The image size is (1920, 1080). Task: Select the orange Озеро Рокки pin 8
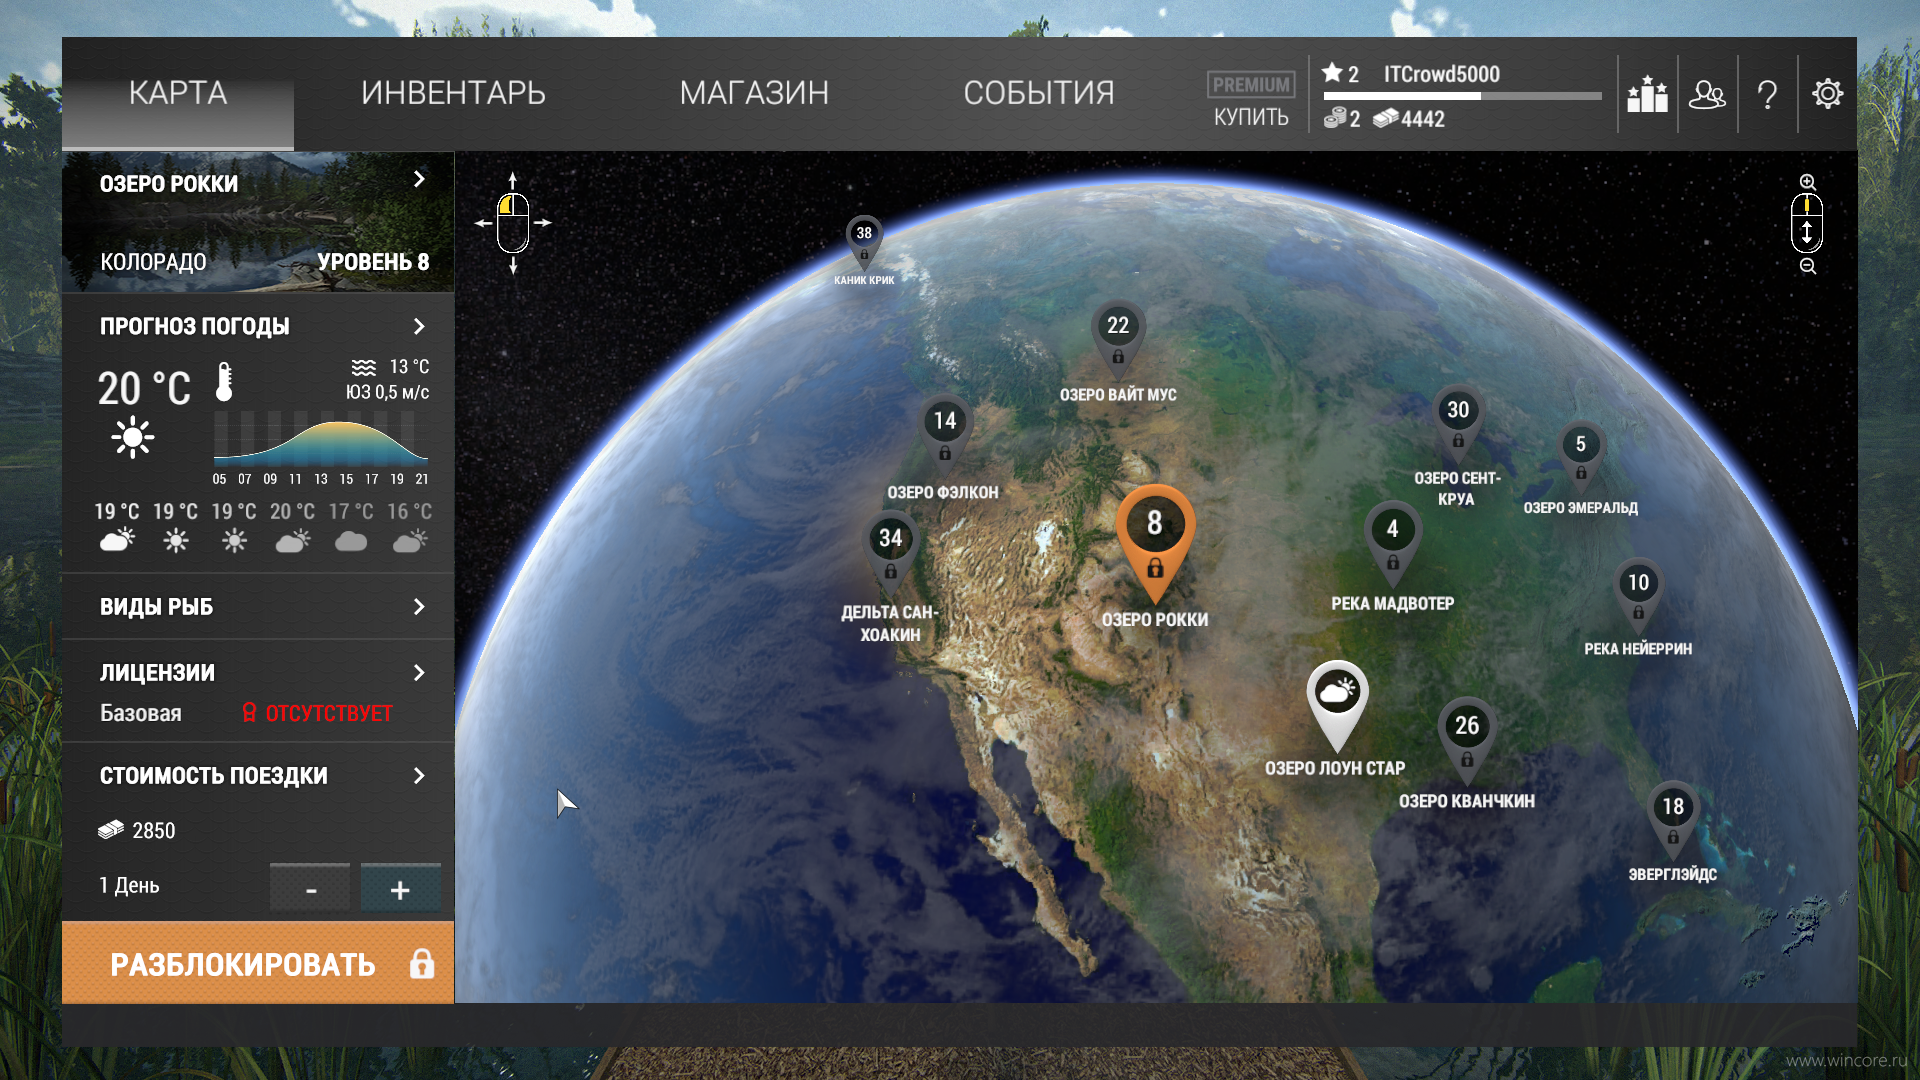[x=1155, y=542]
